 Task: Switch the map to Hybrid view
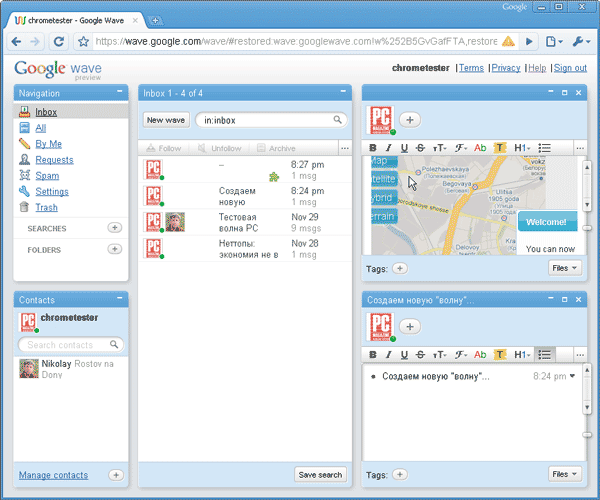click(384, 198)
